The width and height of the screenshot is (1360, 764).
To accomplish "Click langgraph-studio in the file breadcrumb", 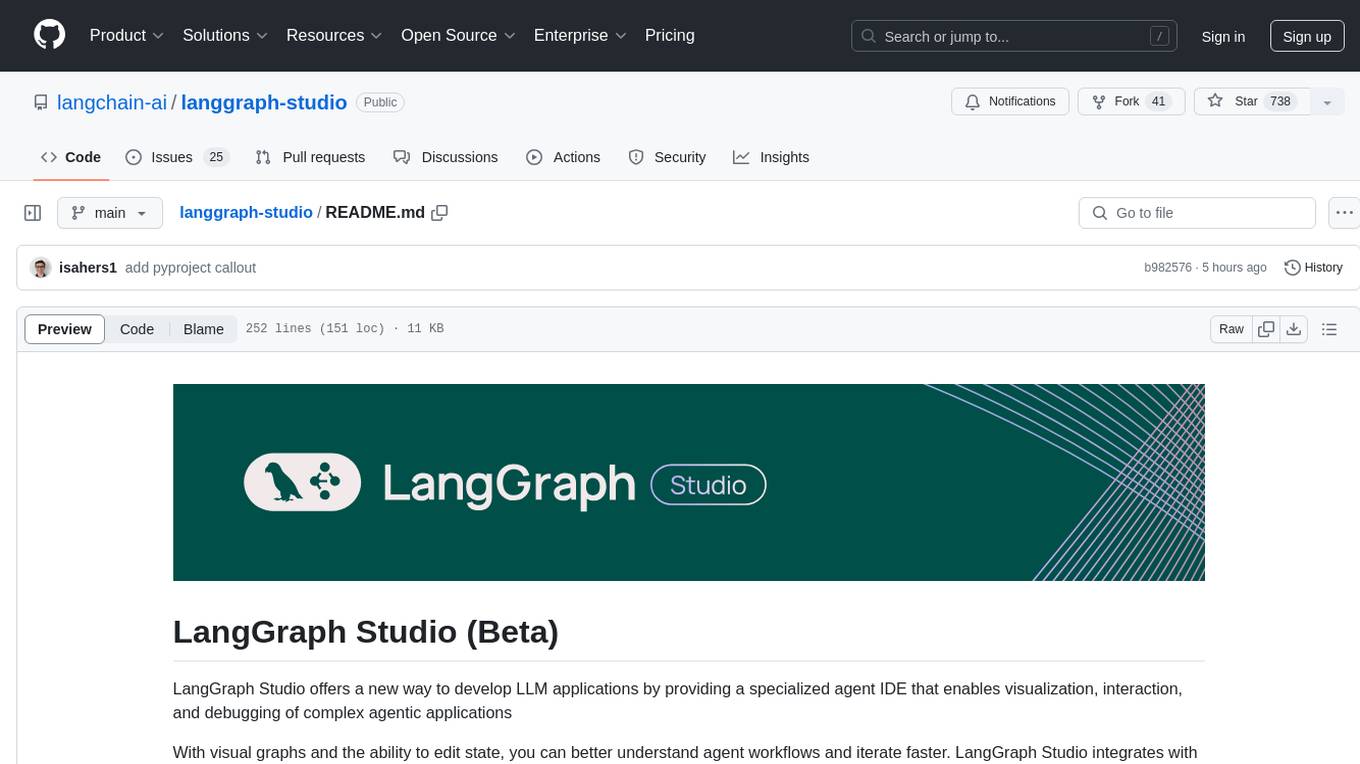I will click(x=246, y=213).
